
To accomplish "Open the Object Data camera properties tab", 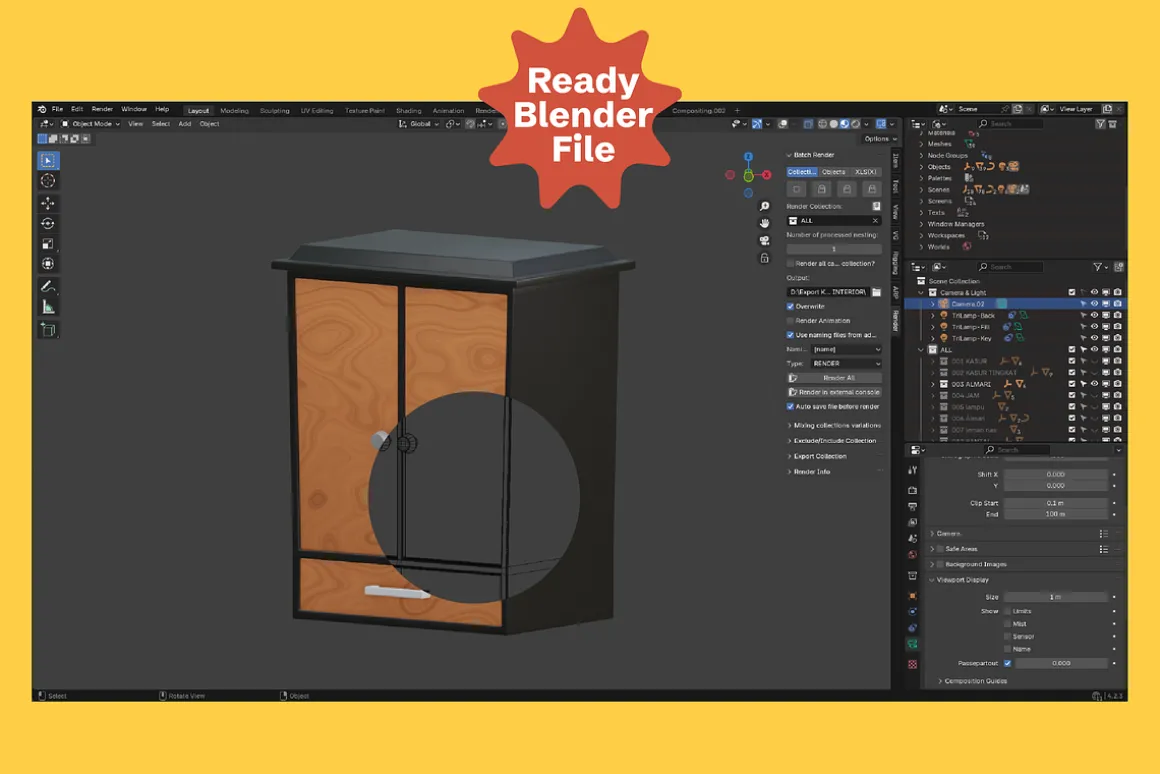I will click(x=912, y=645).
